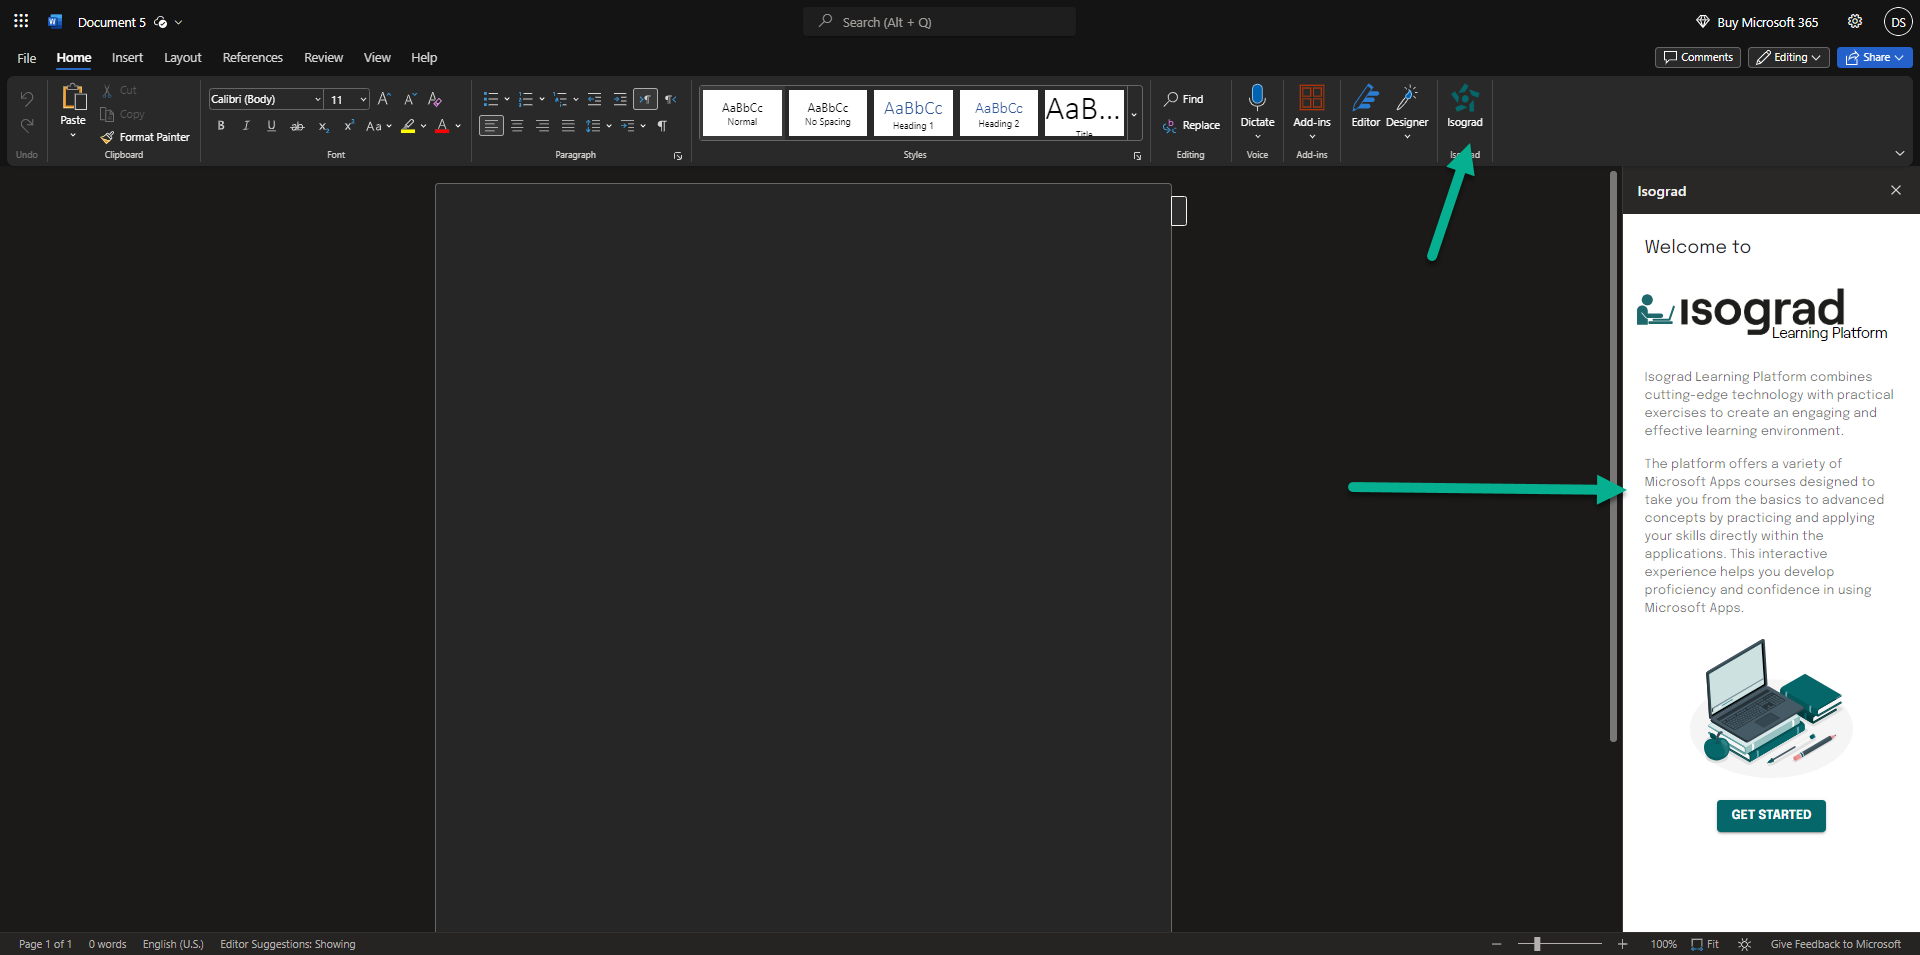The width and height of the screenshot is (1920, 955).
Task: Toggle show/hide paragraph marks
Action: 662,126
